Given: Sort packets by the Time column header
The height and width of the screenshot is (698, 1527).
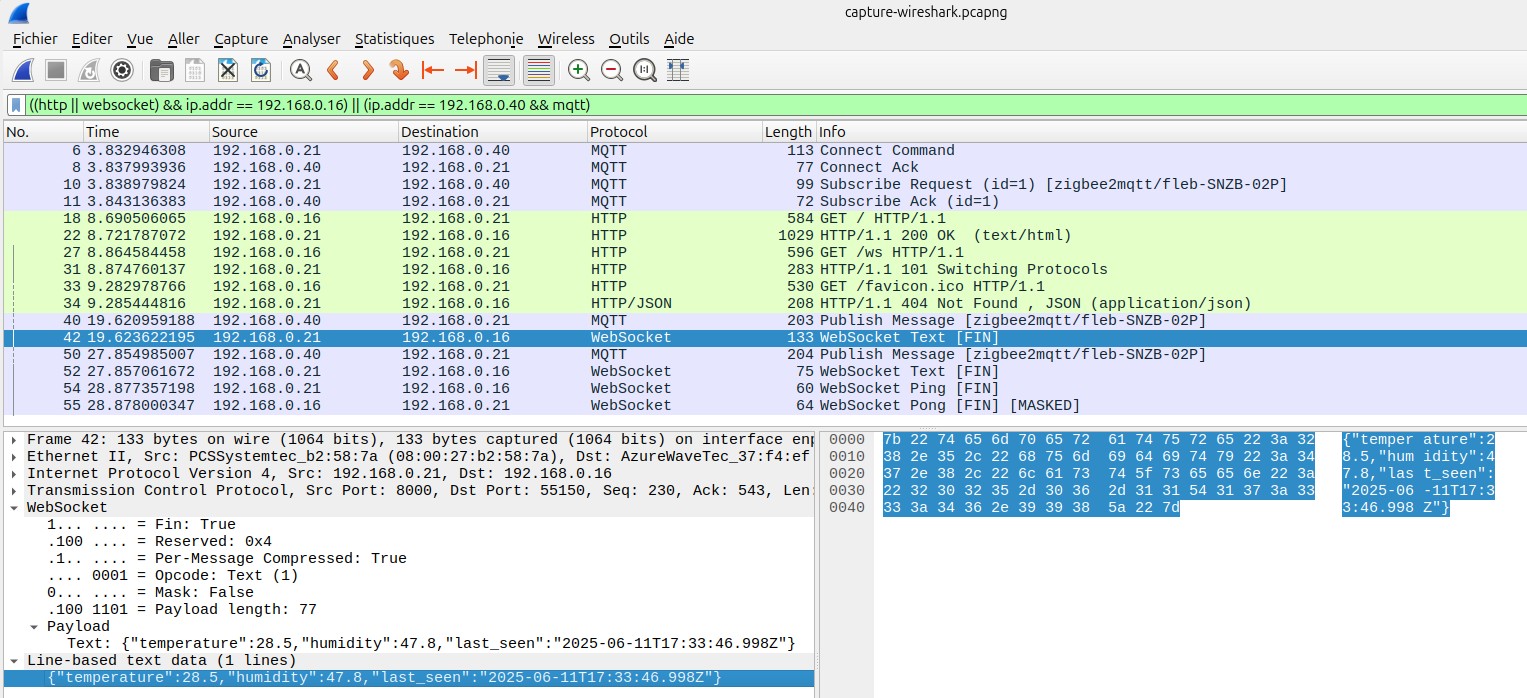Looking at the screenshot, I should pyautogui.click(x=146, y=132).
